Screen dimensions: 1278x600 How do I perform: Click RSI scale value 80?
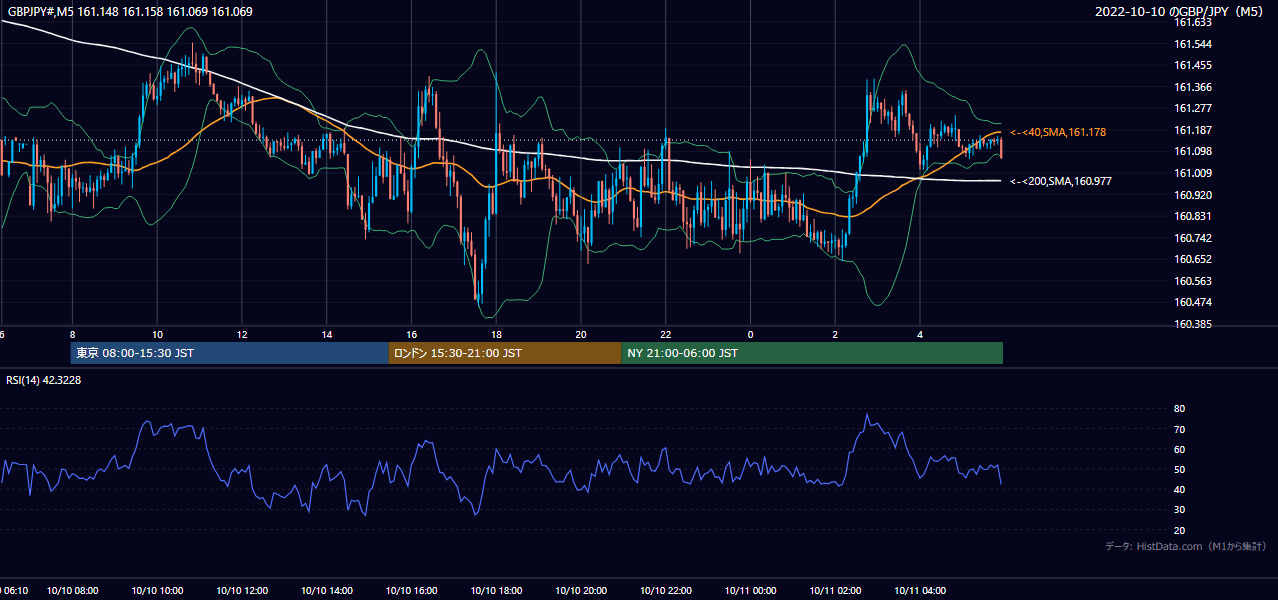click(x=1180, y=409)
